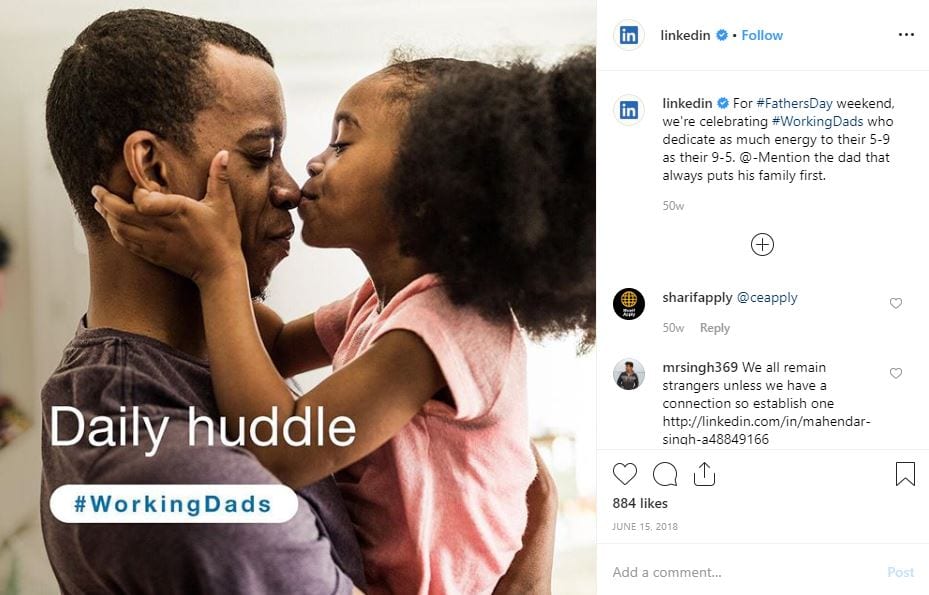Open the comment bubble icon
The height and width of the screenshot is (595, 929).
665,474
